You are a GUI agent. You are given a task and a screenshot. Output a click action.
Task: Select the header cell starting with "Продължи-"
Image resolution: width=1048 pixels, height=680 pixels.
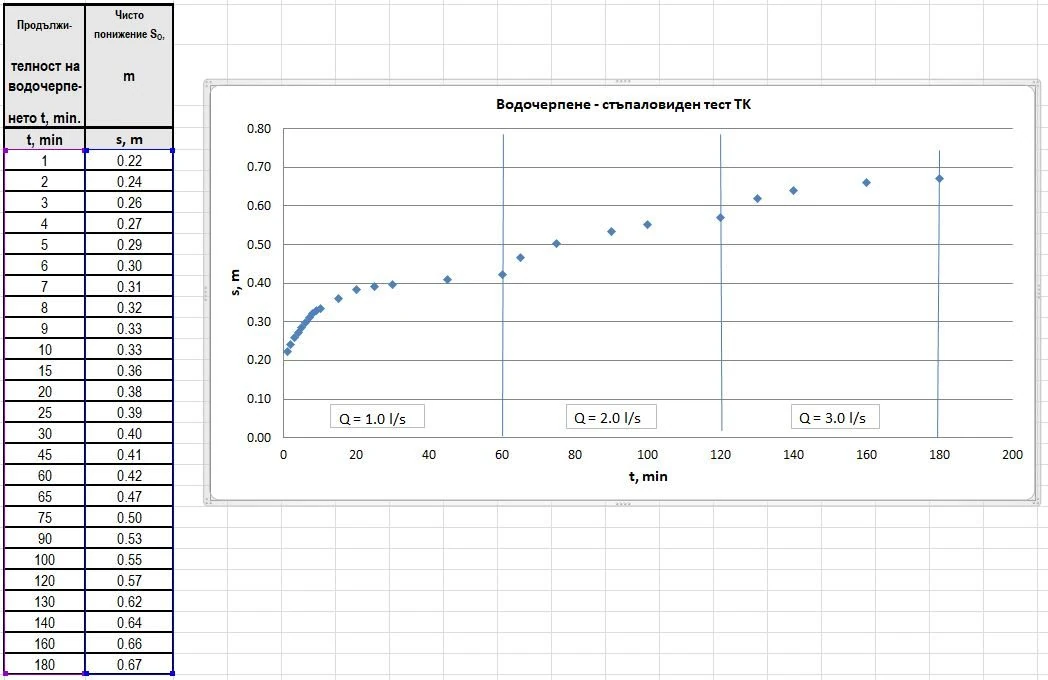pyautogui.click(x=45, y=66)
